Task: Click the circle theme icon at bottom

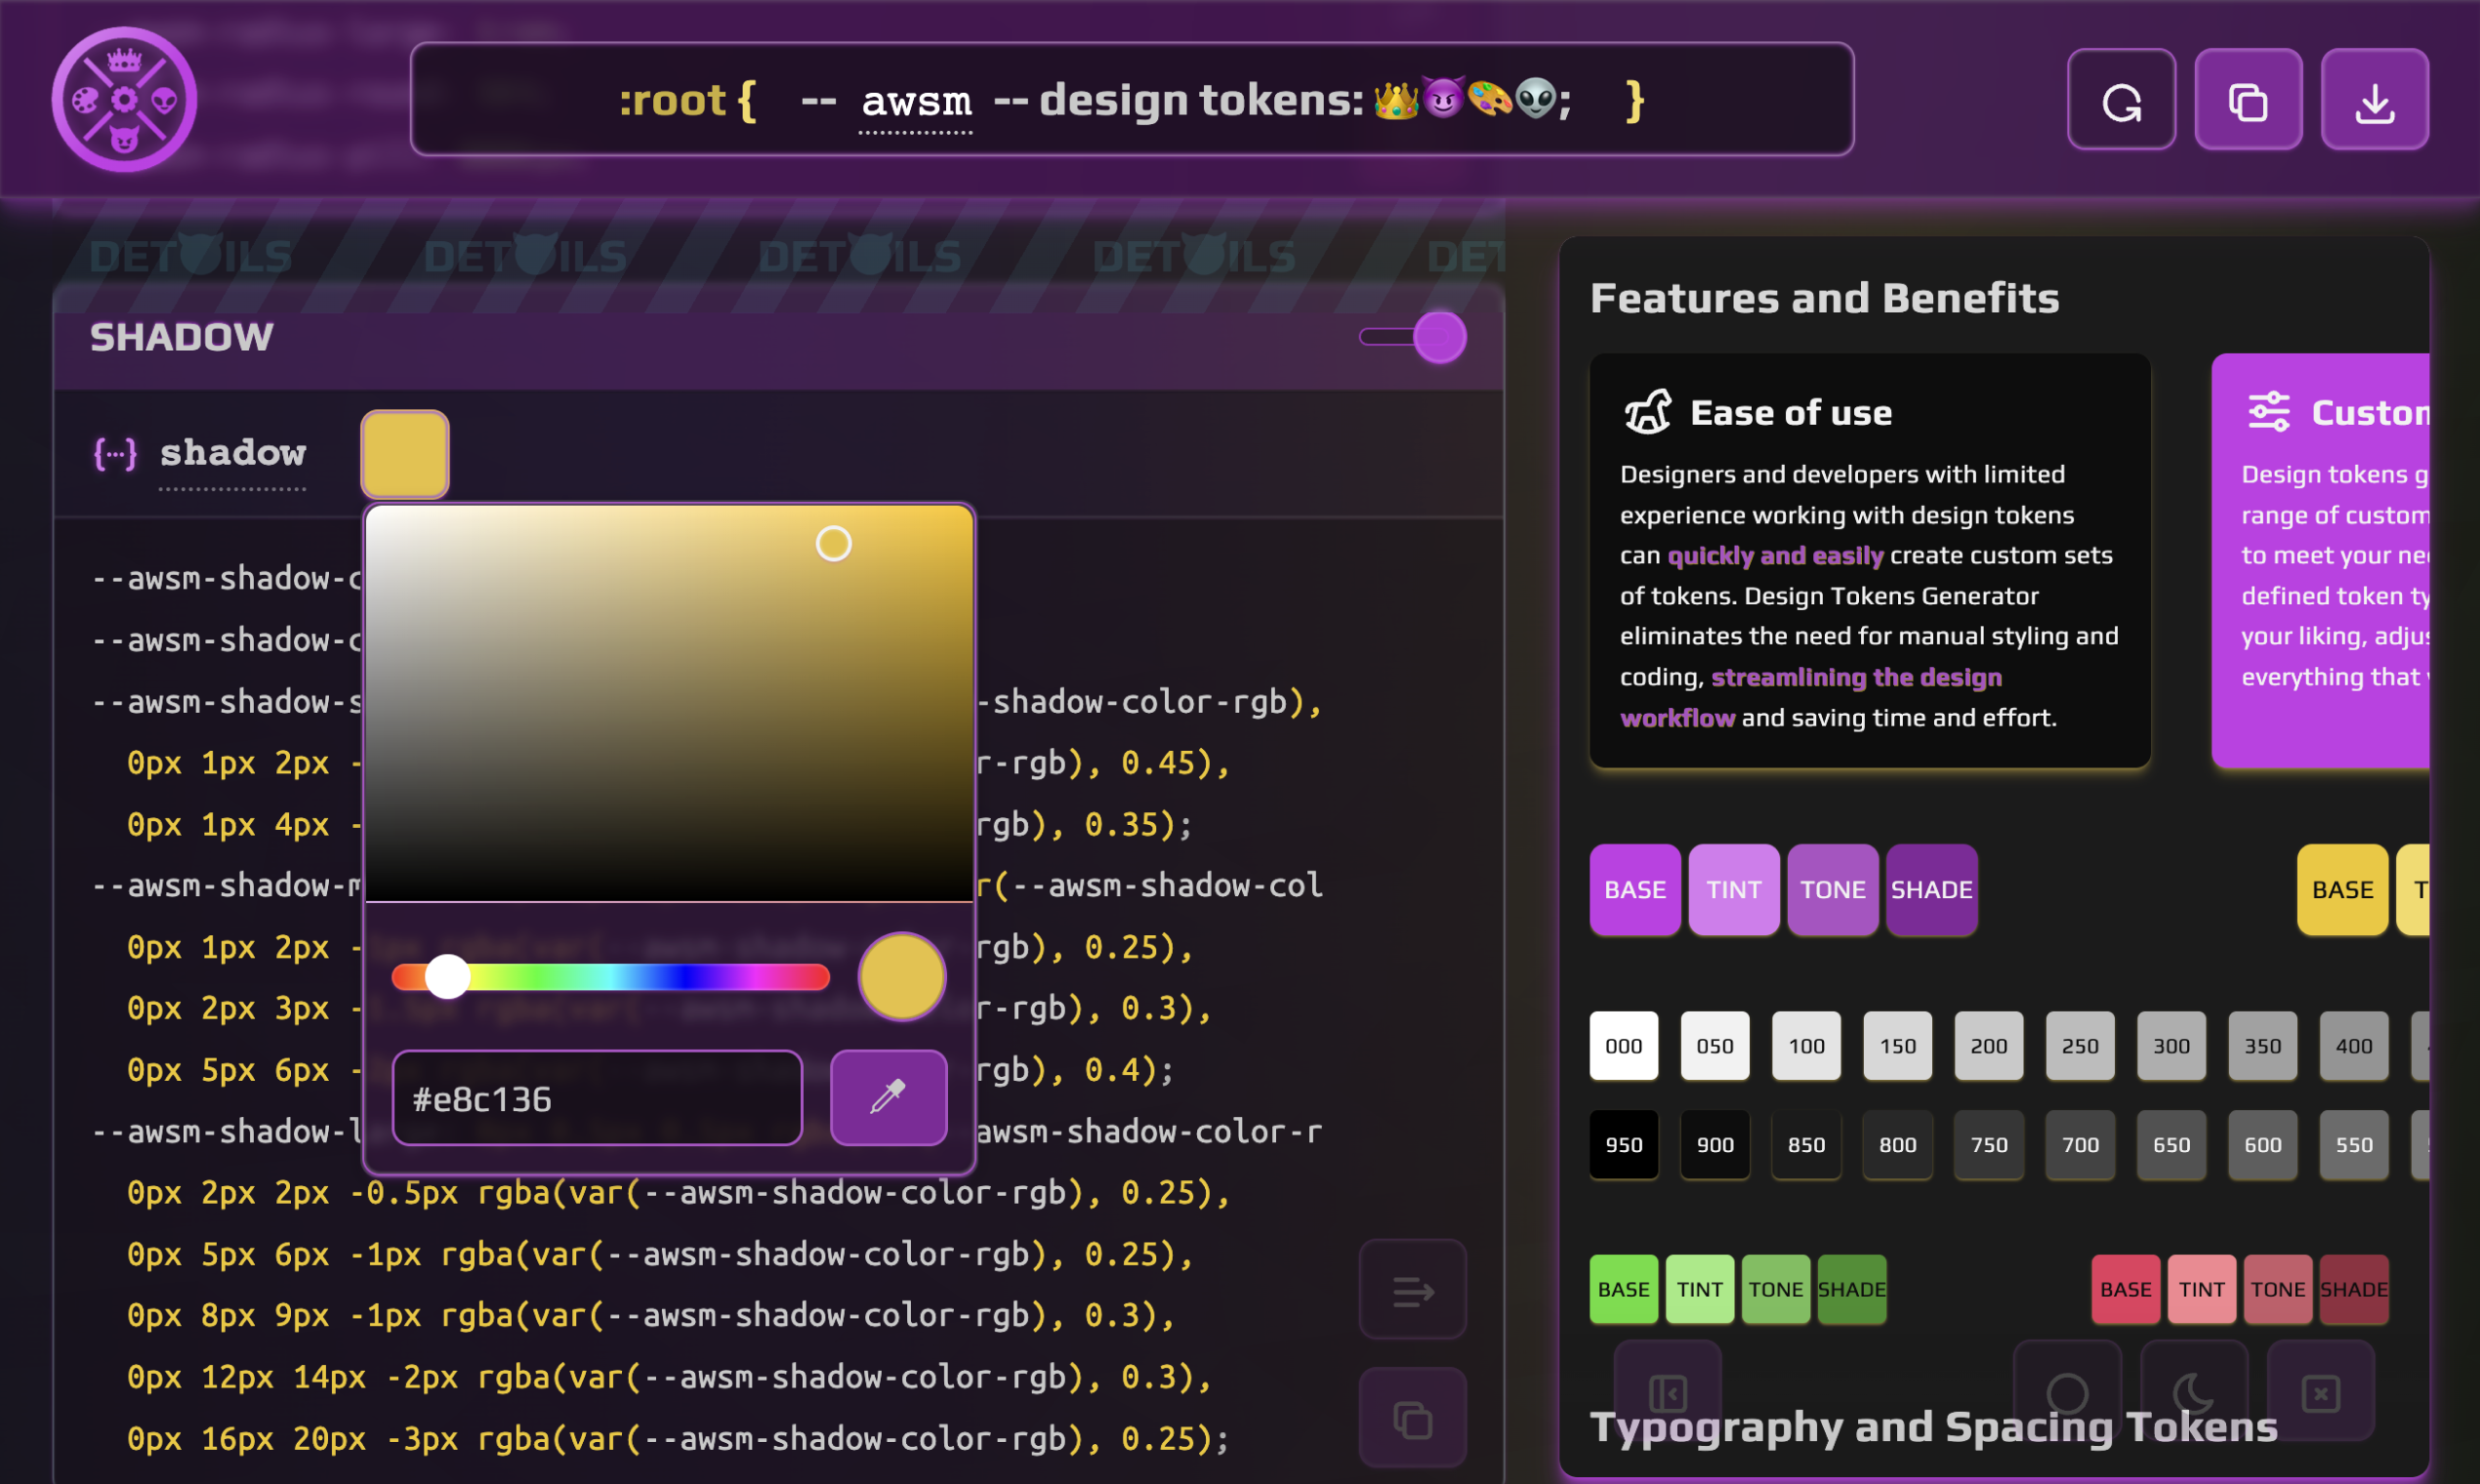Action: click(x=2067, y=1392)
